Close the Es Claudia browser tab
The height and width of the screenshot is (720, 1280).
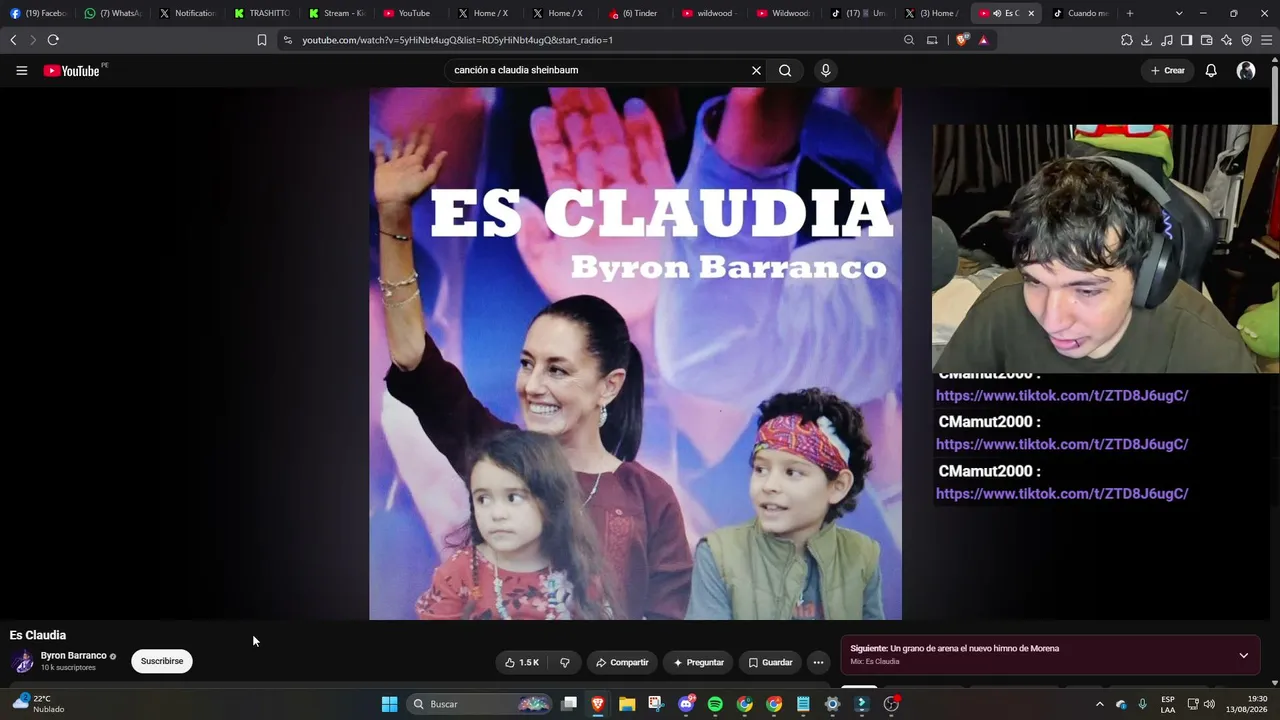pyautogui.click(x=1031, y=13)
